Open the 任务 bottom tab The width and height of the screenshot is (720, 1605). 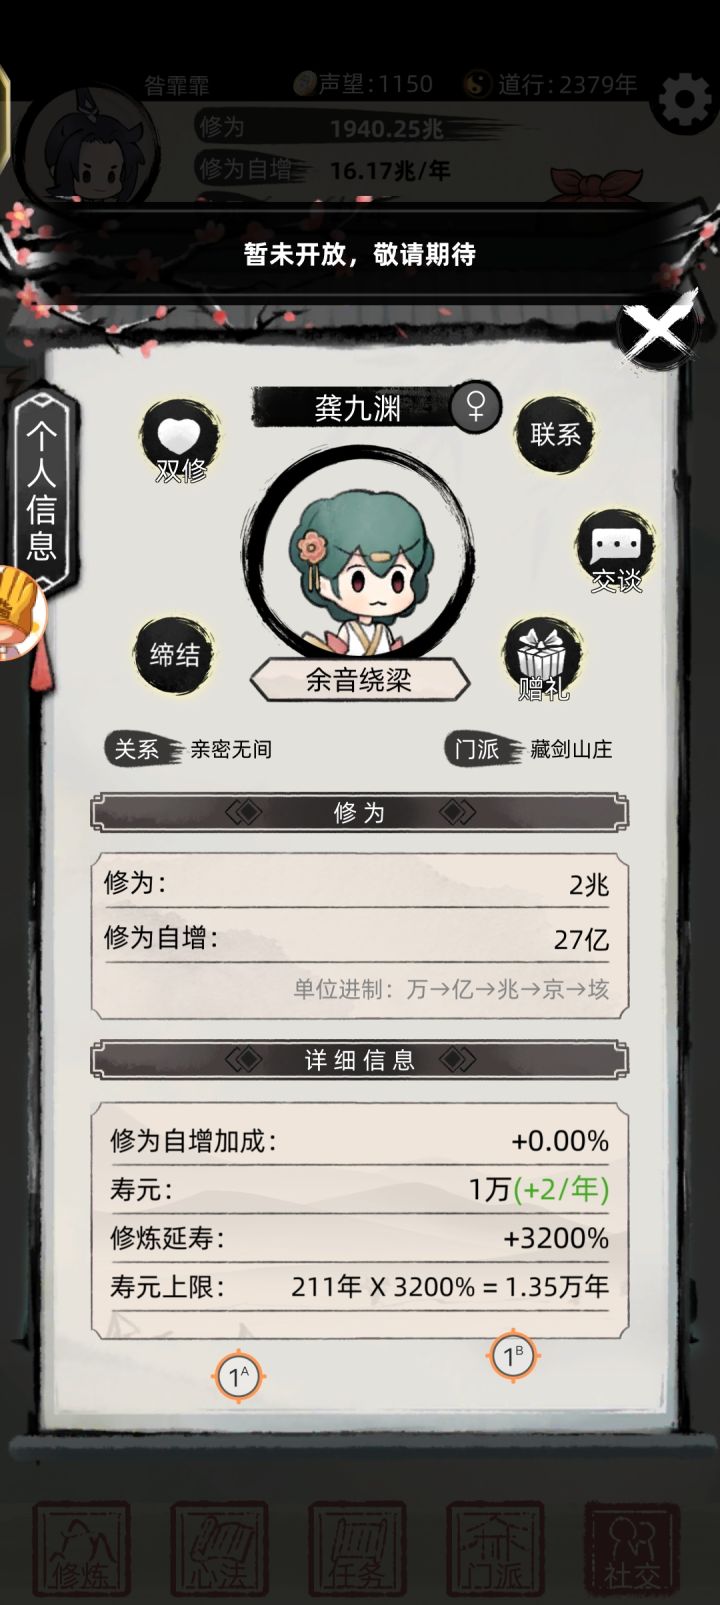point(357,1549)
